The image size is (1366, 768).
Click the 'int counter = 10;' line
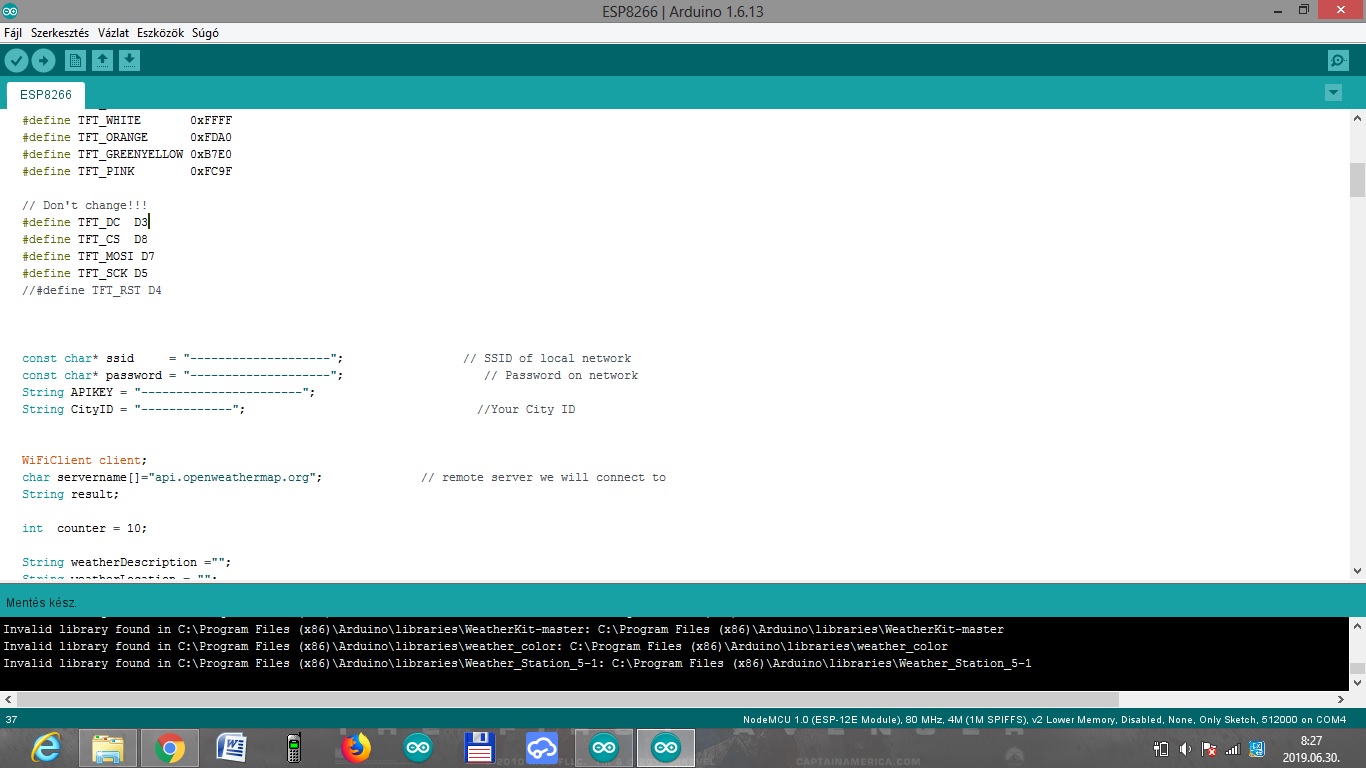coord(85,528)
